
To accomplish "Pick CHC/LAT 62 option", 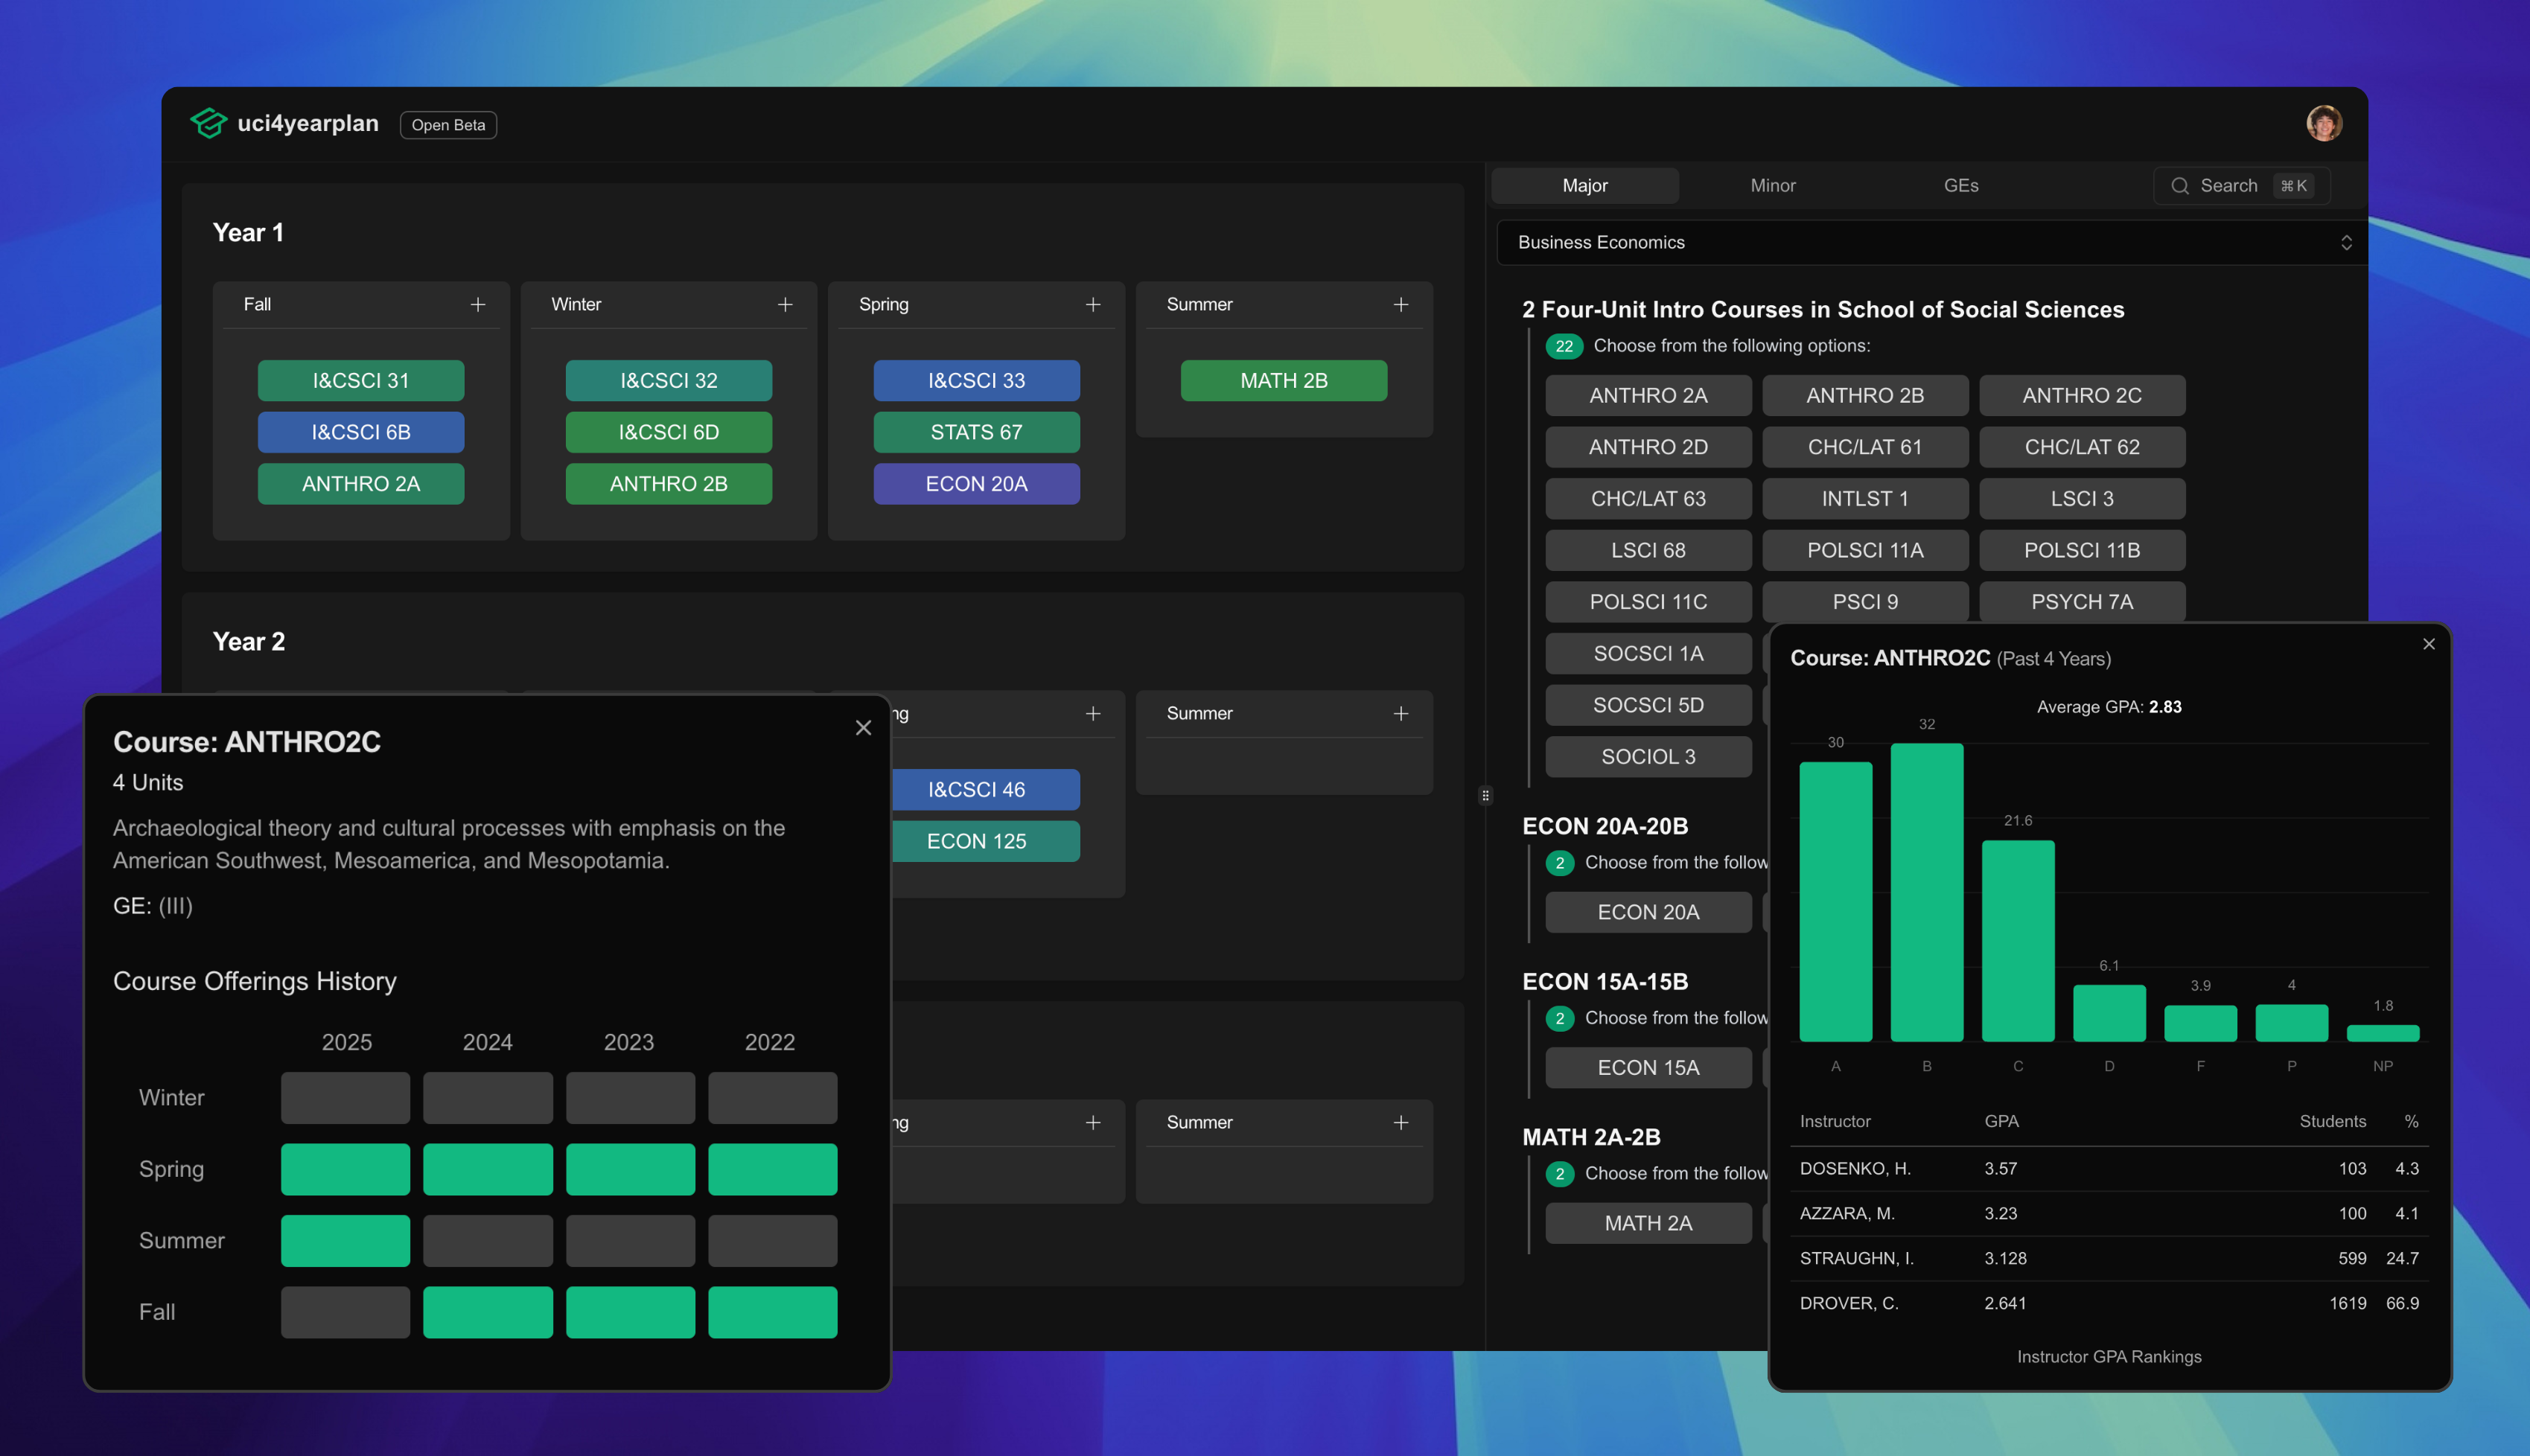I will coord(2082,447).
